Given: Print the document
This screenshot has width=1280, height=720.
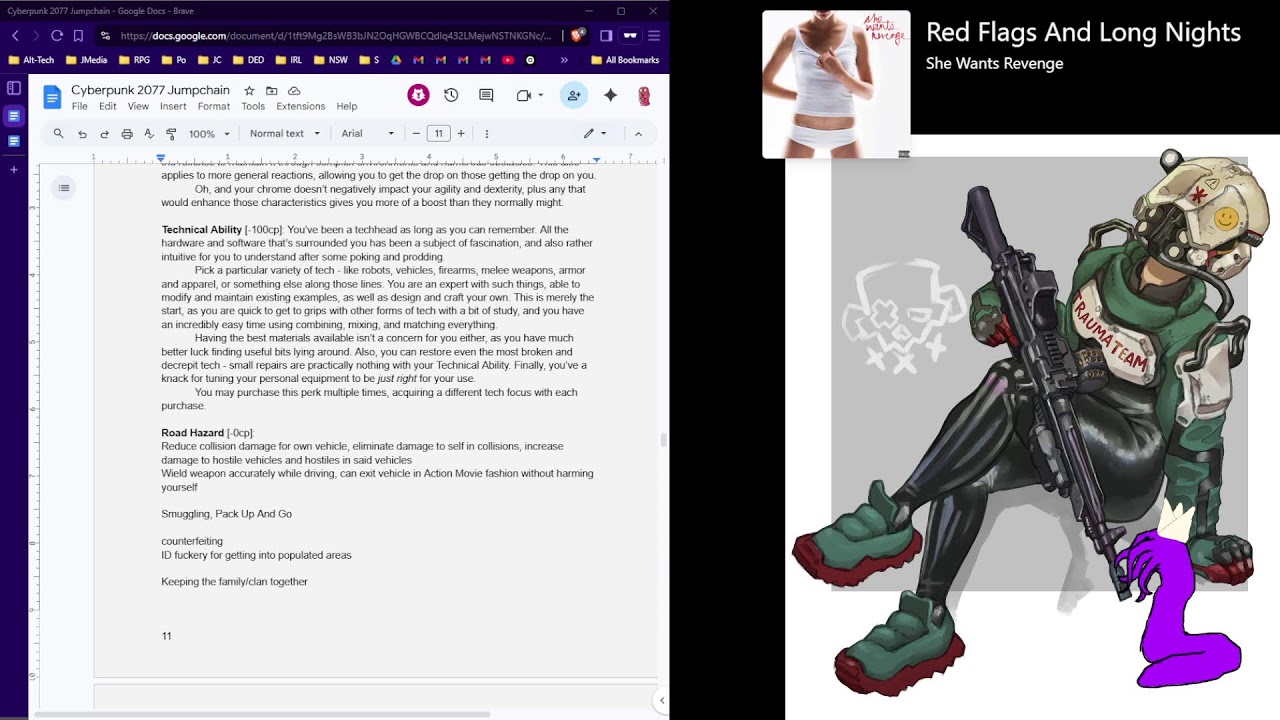Looking at the screenshot, I should [x=127, y=133].
